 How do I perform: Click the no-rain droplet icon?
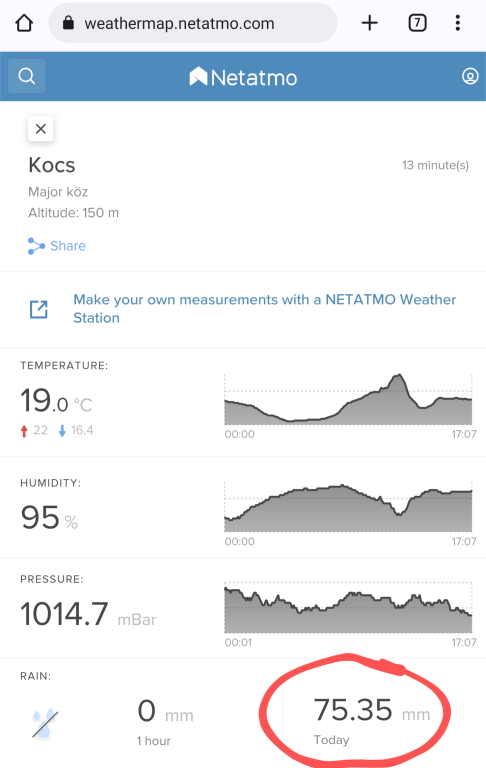[45, 723]
